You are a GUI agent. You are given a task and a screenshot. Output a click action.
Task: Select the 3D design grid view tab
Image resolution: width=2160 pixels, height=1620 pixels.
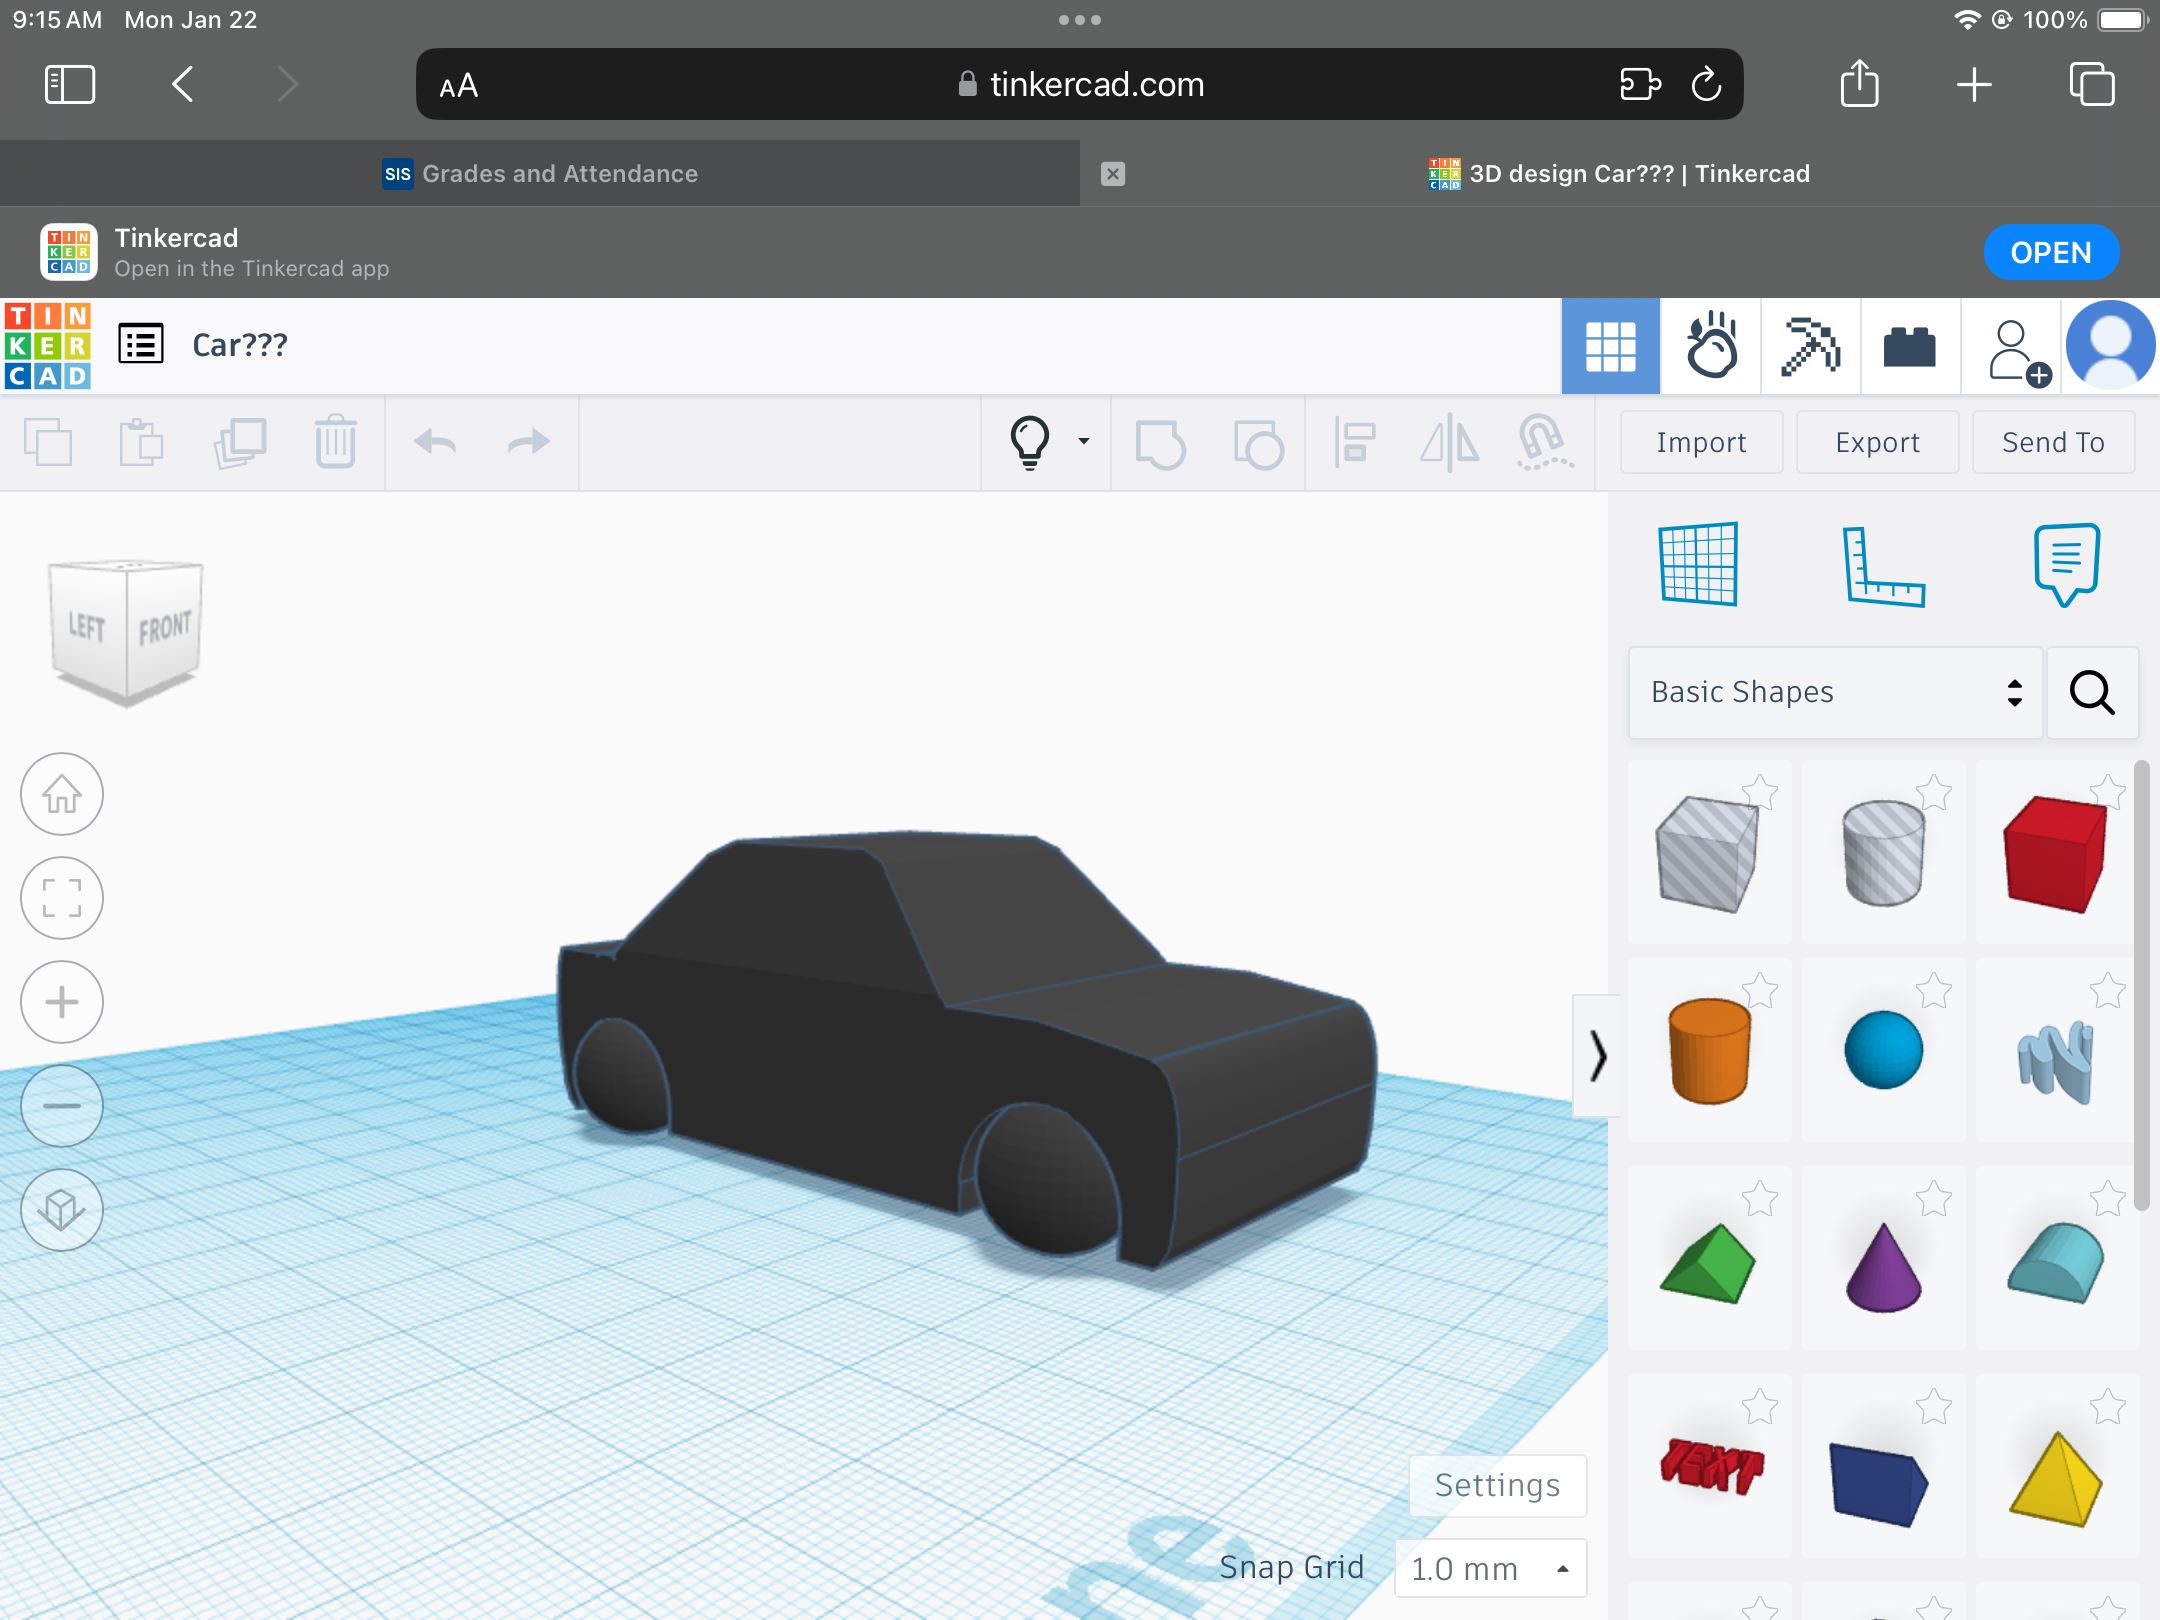(x=1610, y=346)
